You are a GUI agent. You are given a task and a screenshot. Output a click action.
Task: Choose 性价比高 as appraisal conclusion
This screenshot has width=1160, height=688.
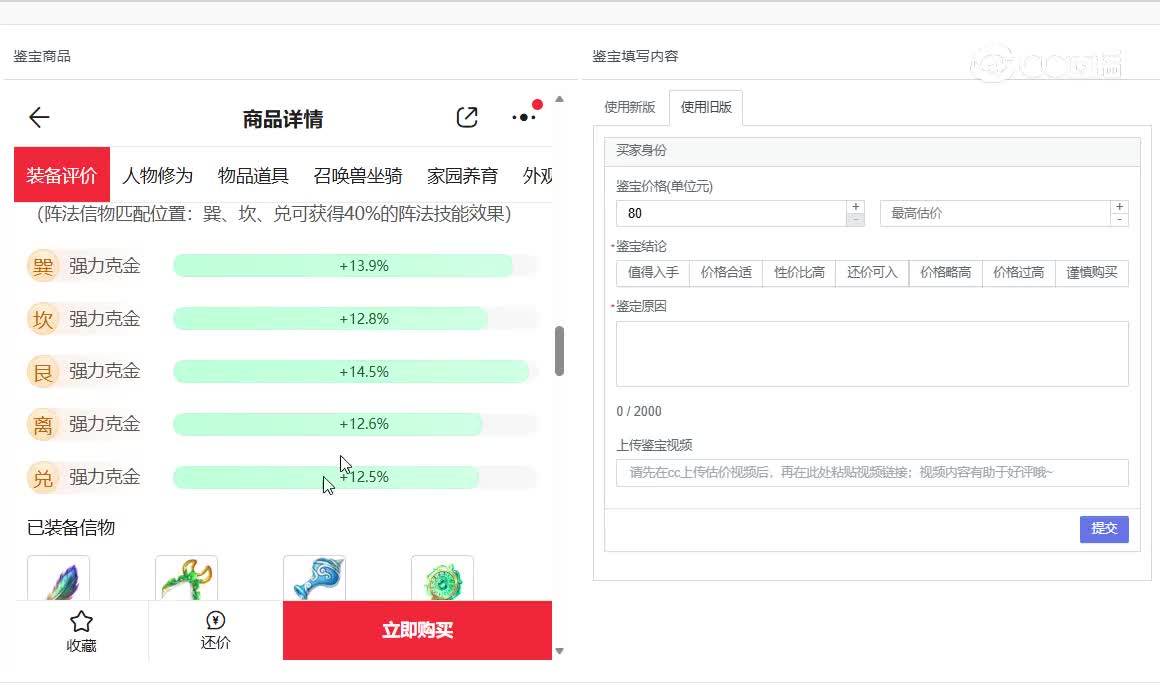(x=799, y=273)
